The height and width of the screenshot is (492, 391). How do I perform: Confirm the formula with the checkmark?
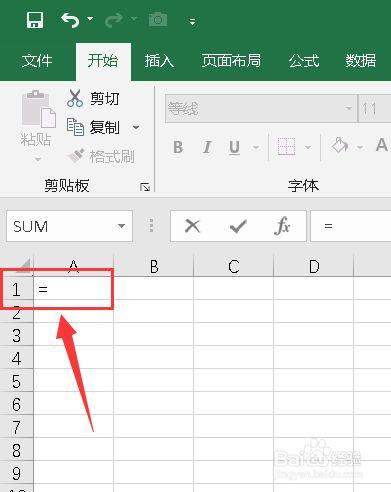[x=238, y=226]
